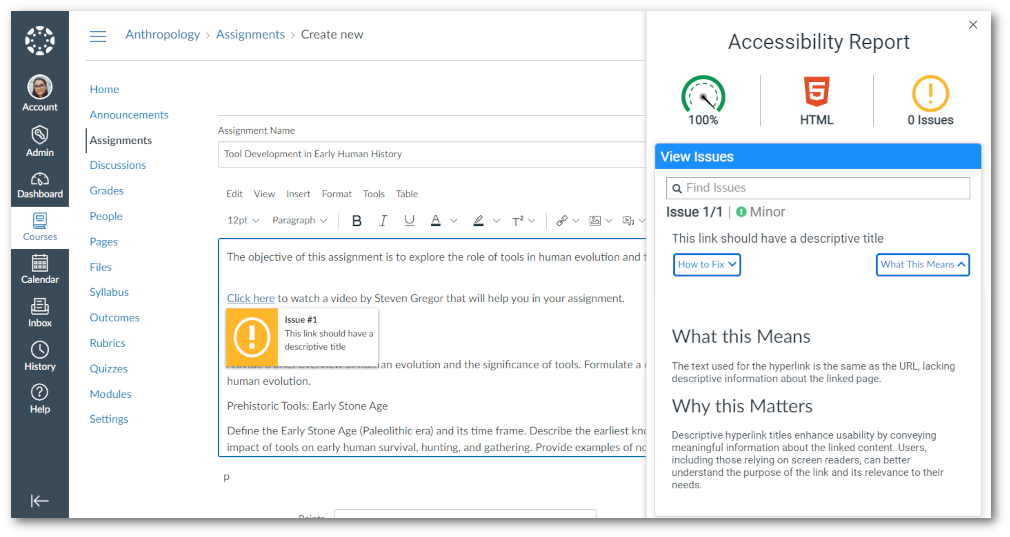Open Files in course navigation
This screenshot has height=537, width=1010.
click(x=100, y=267)
